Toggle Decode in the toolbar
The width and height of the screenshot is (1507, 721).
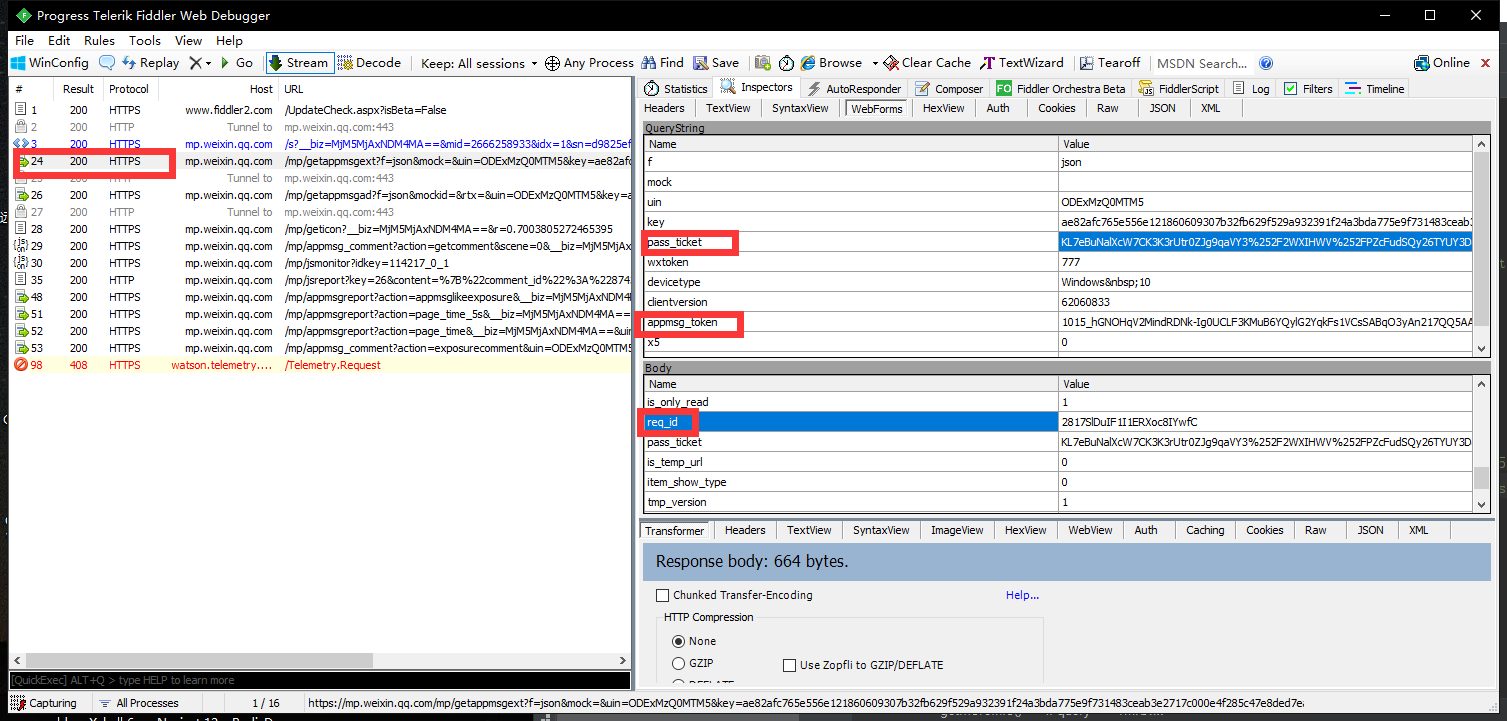(x=370, y=63)
